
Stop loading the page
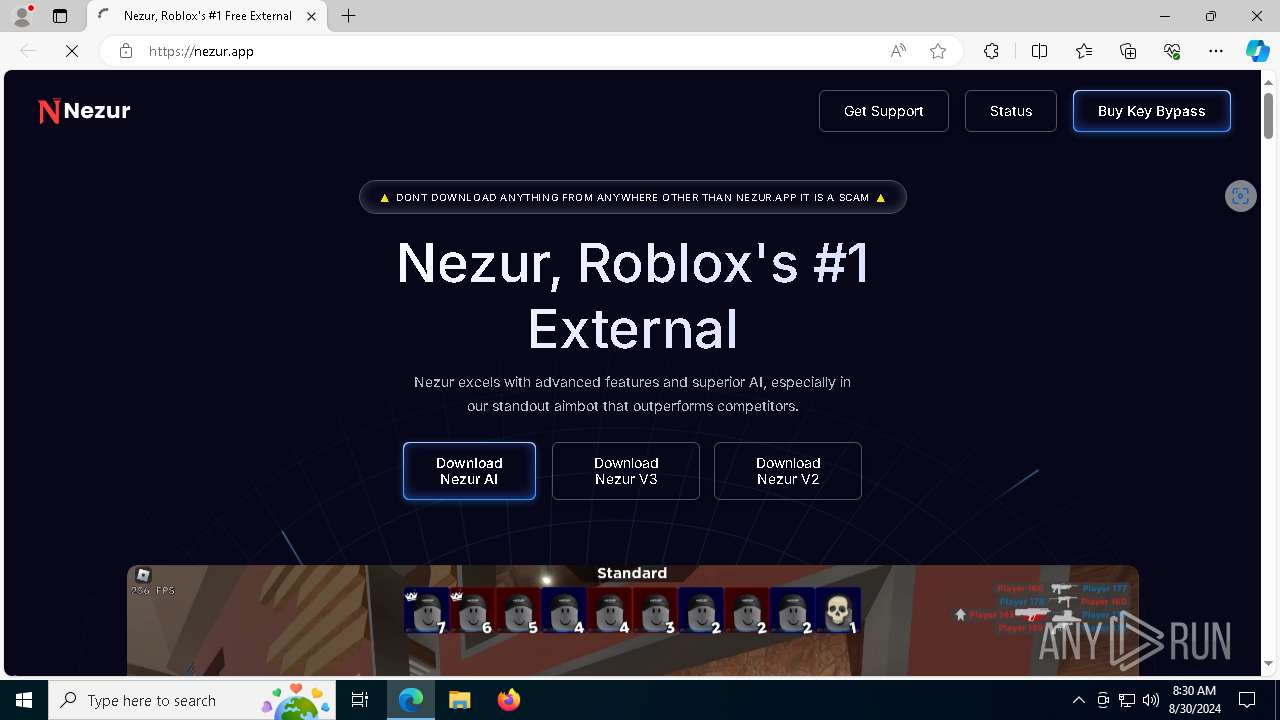point(72,51)
